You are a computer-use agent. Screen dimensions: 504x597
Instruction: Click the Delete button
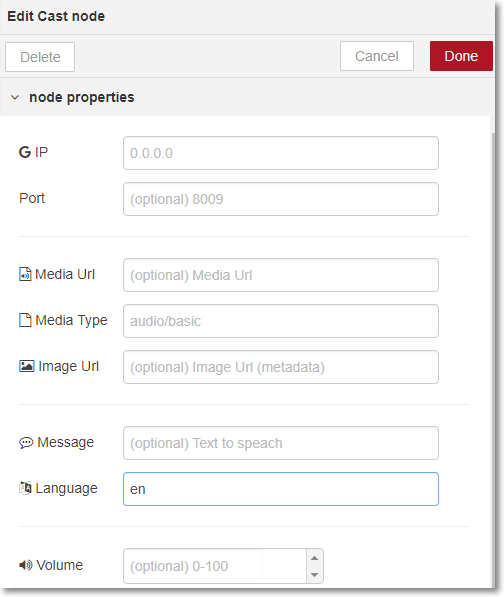pyautogui.click(x=40, y=57)
